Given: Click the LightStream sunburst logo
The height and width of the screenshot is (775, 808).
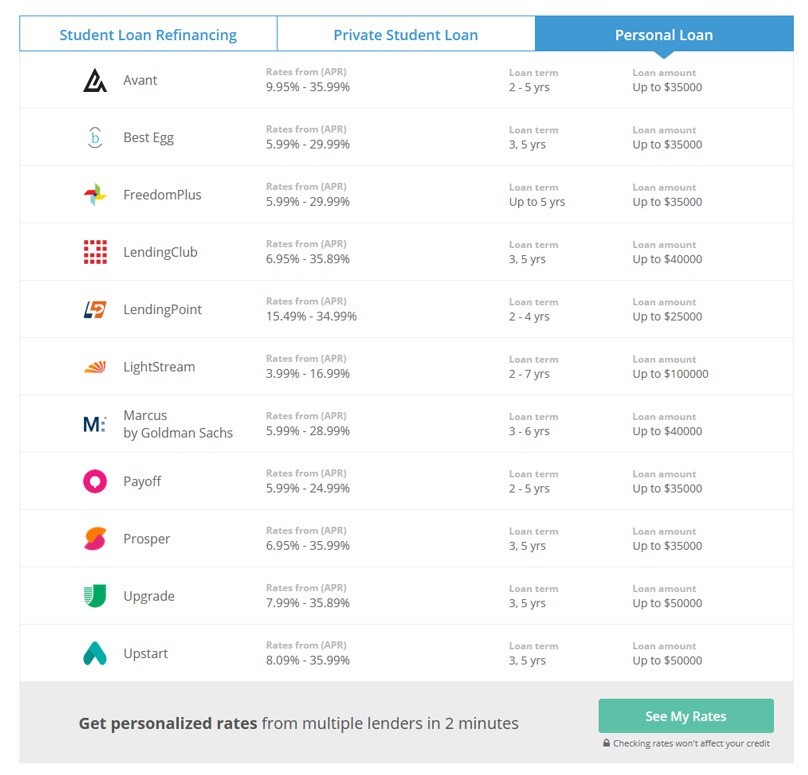Looking at the screenshot, I should pyautogui.click(x=95, y=367).
